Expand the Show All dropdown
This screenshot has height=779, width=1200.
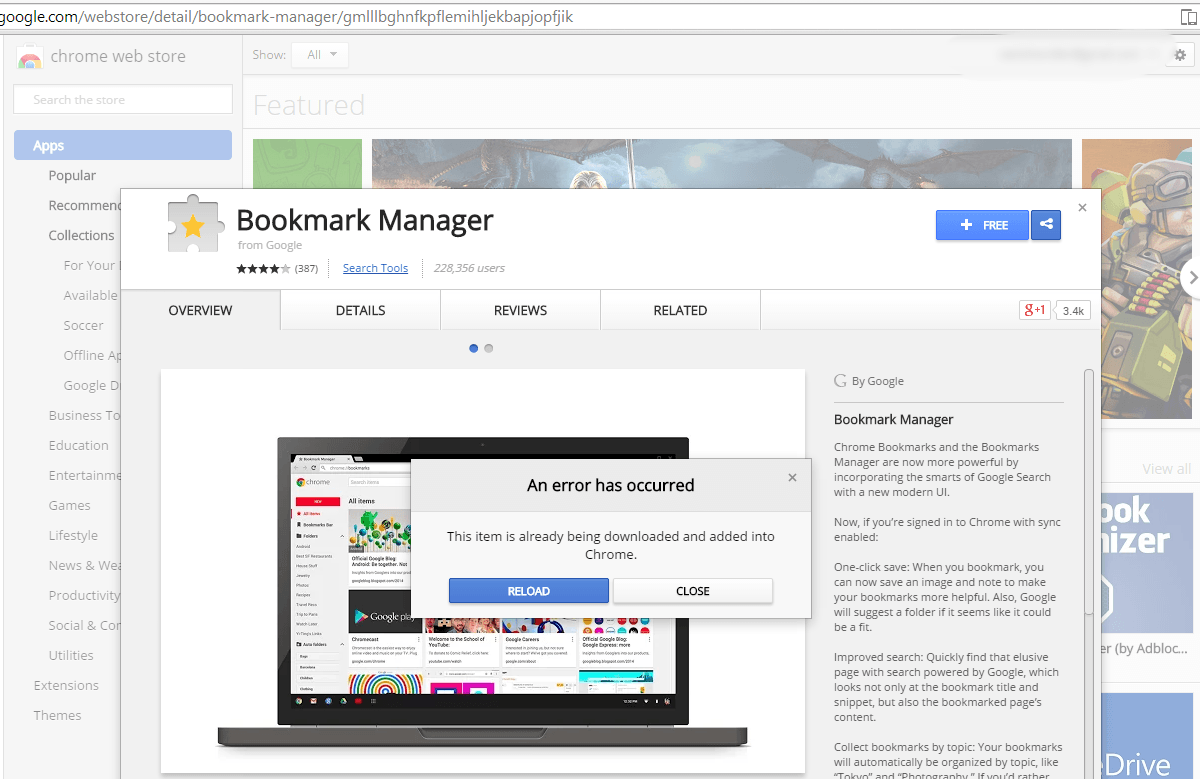[321, 55]
